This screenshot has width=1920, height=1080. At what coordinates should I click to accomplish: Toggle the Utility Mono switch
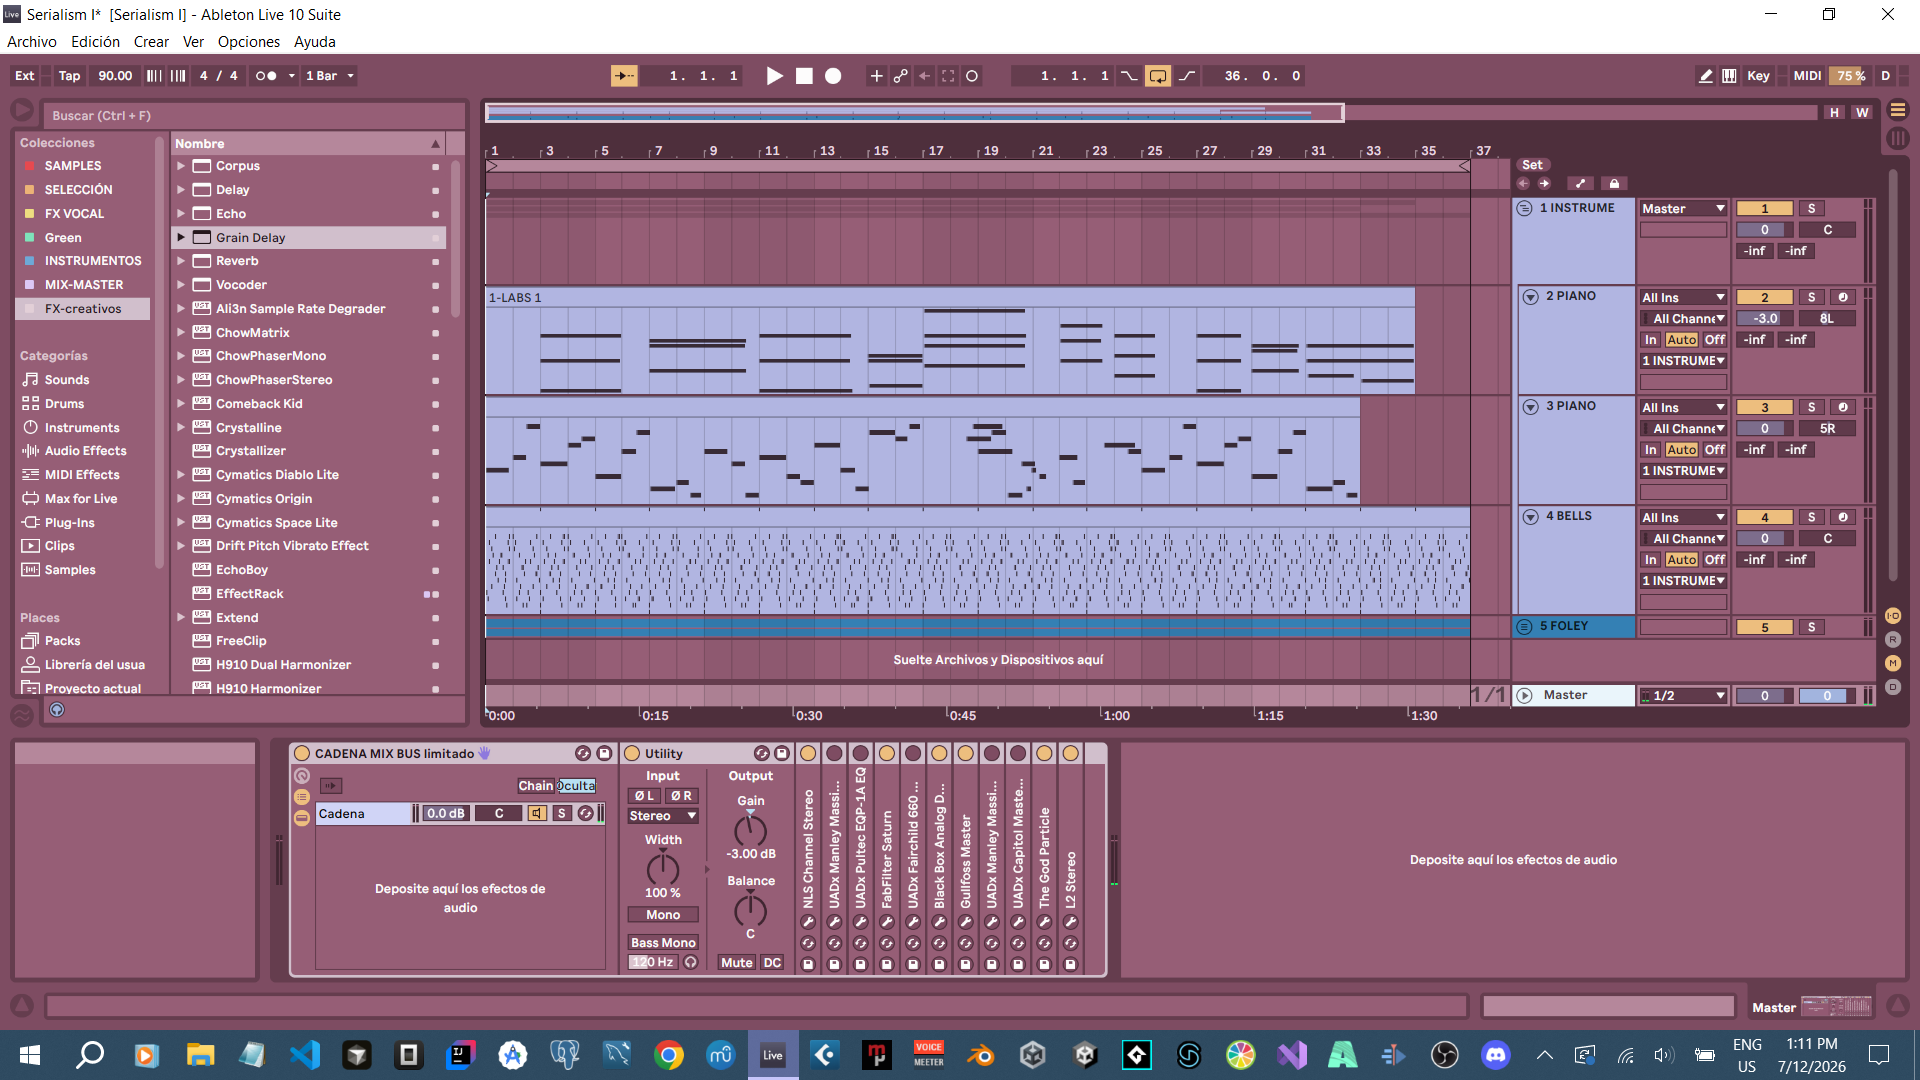pyautogui.click(x=663, y=915)
